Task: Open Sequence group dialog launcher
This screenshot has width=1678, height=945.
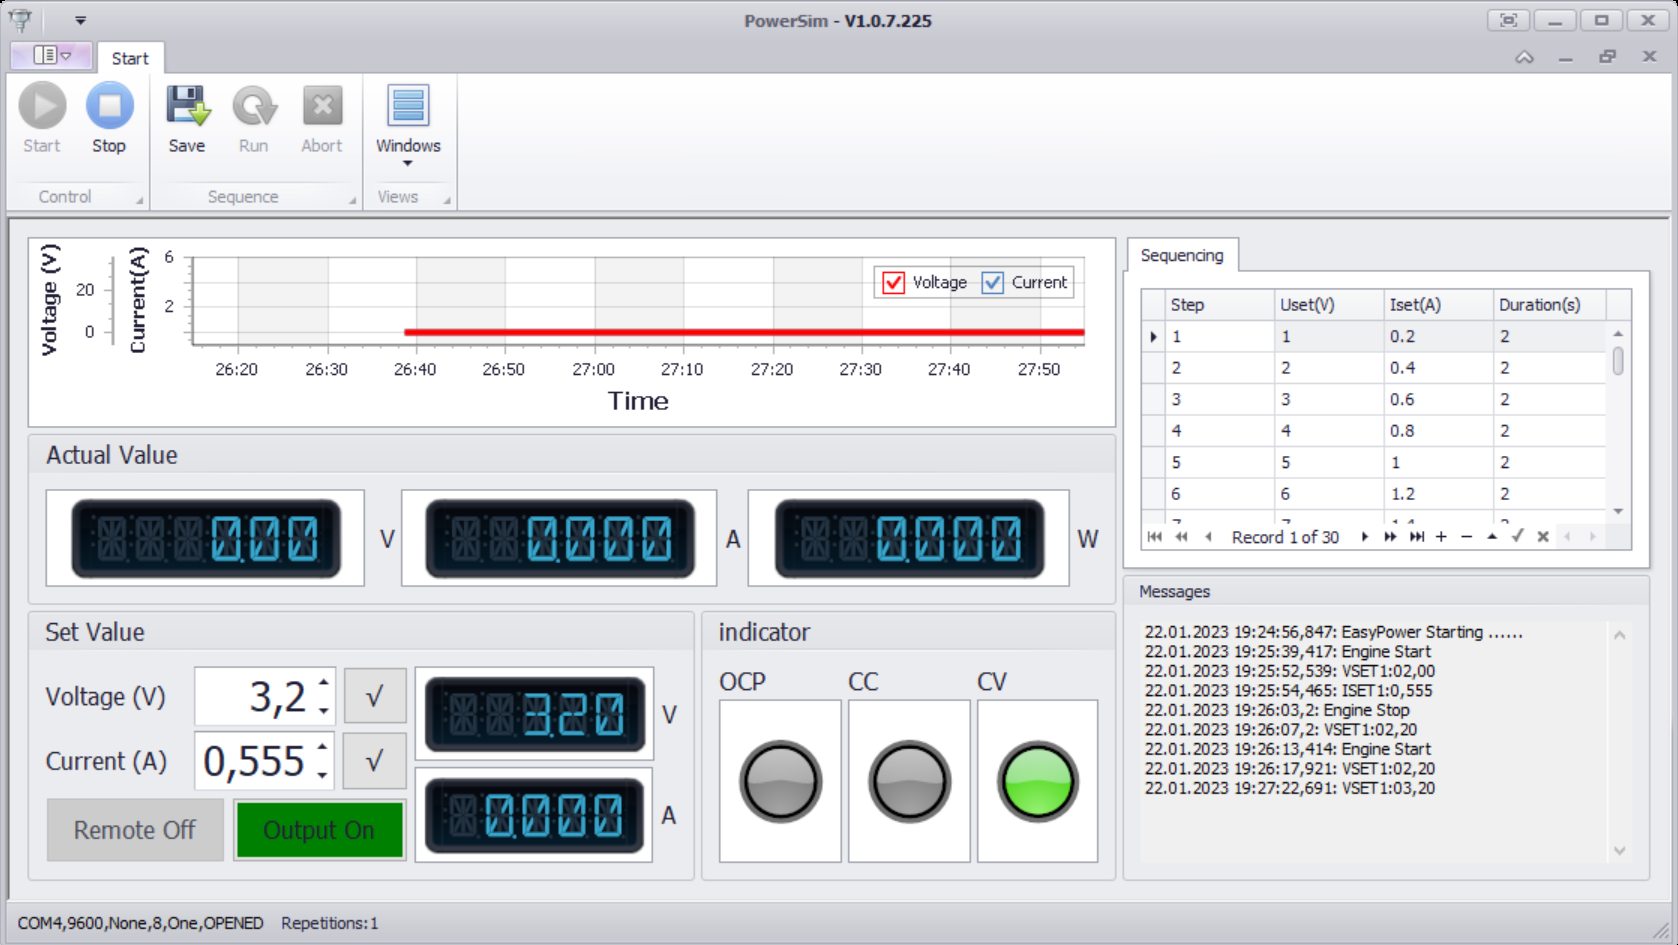Action: [352, 201]
